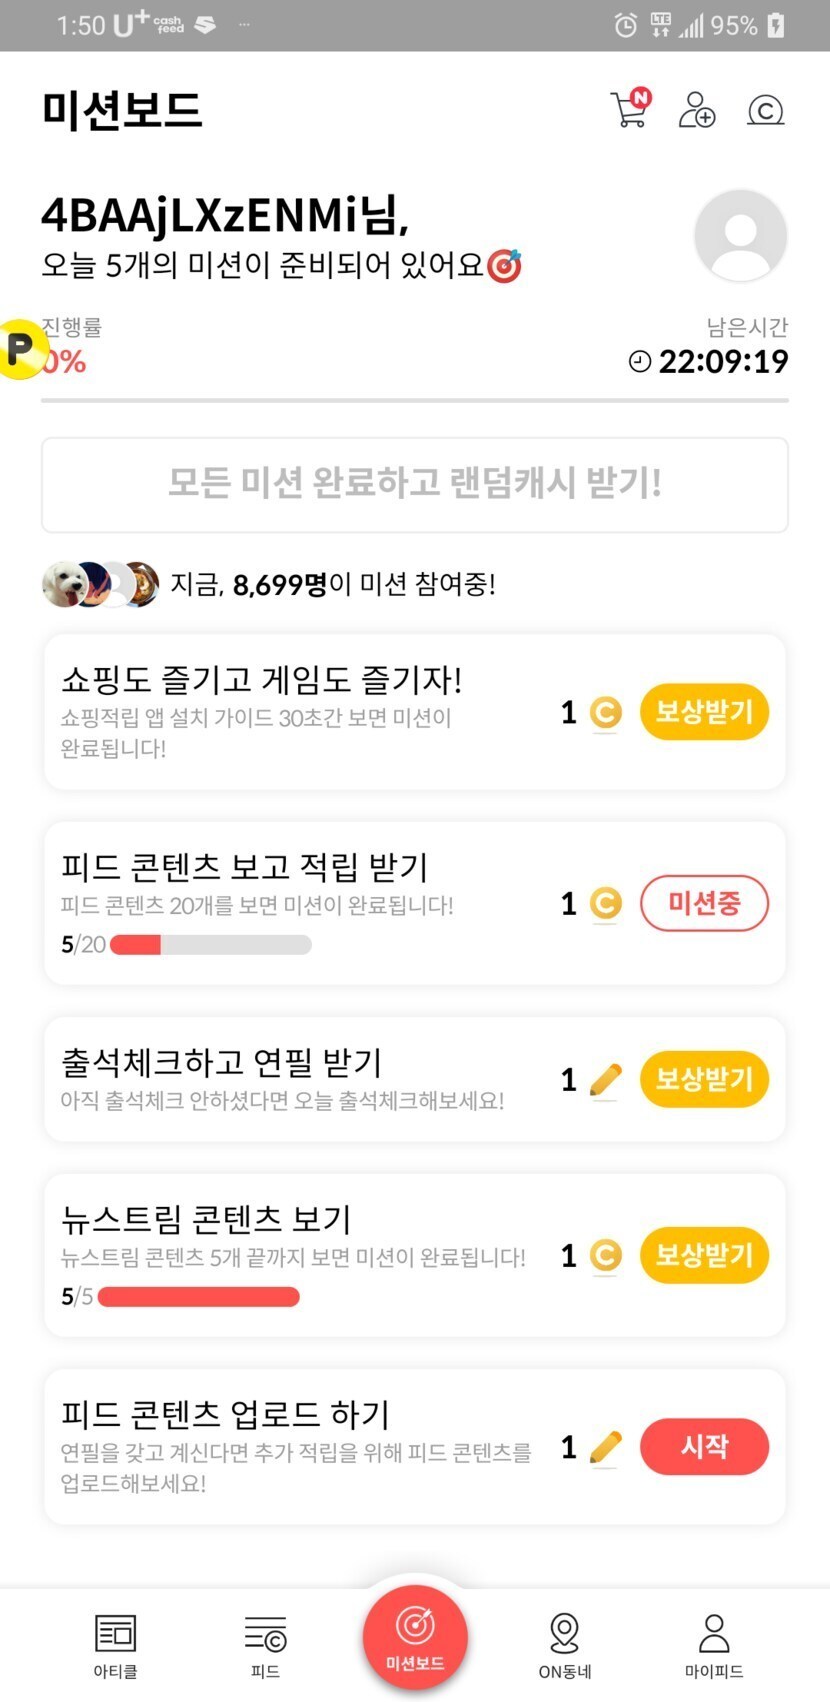Screen dimensions: 830x1702
Task: Claim reward for shopping and game mission
Action: pyautogui.click(x=704, y=712)
